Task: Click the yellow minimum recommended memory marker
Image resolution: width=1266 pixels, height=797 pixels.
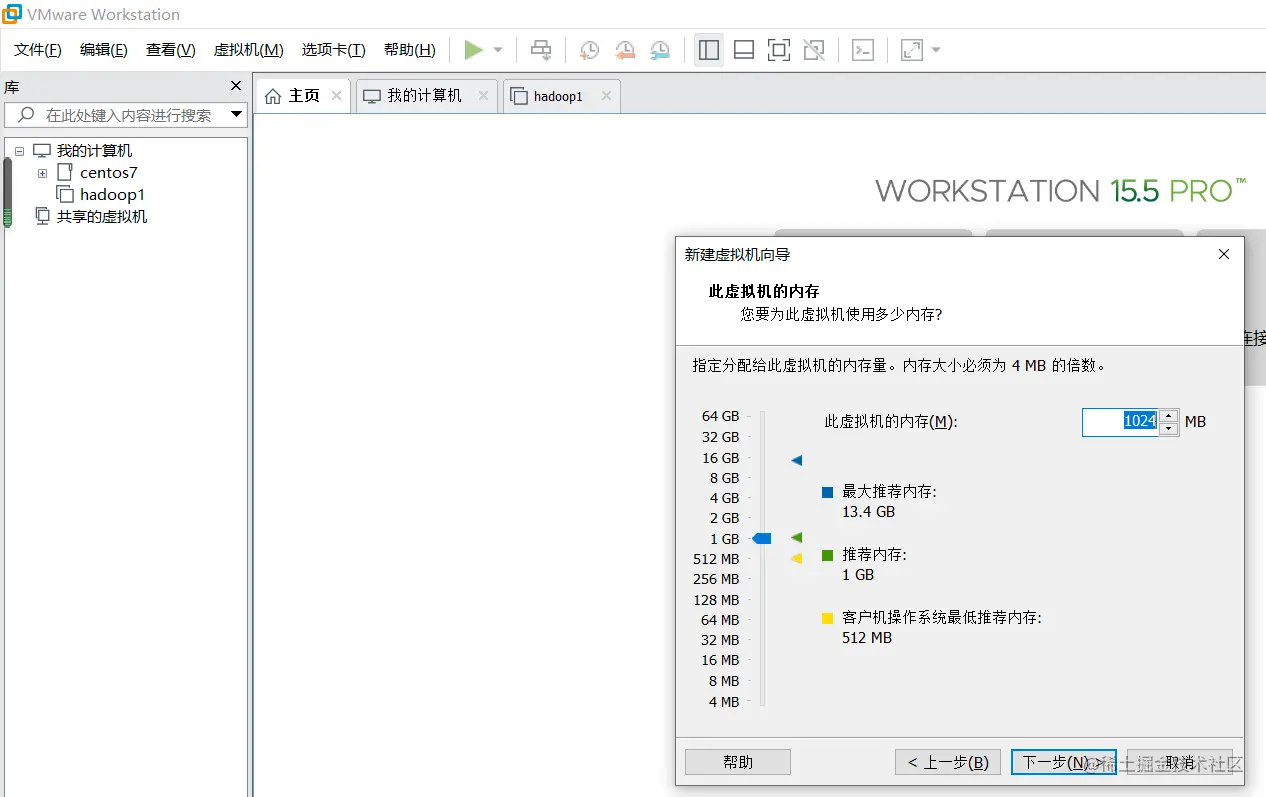Action: point(797,559)
